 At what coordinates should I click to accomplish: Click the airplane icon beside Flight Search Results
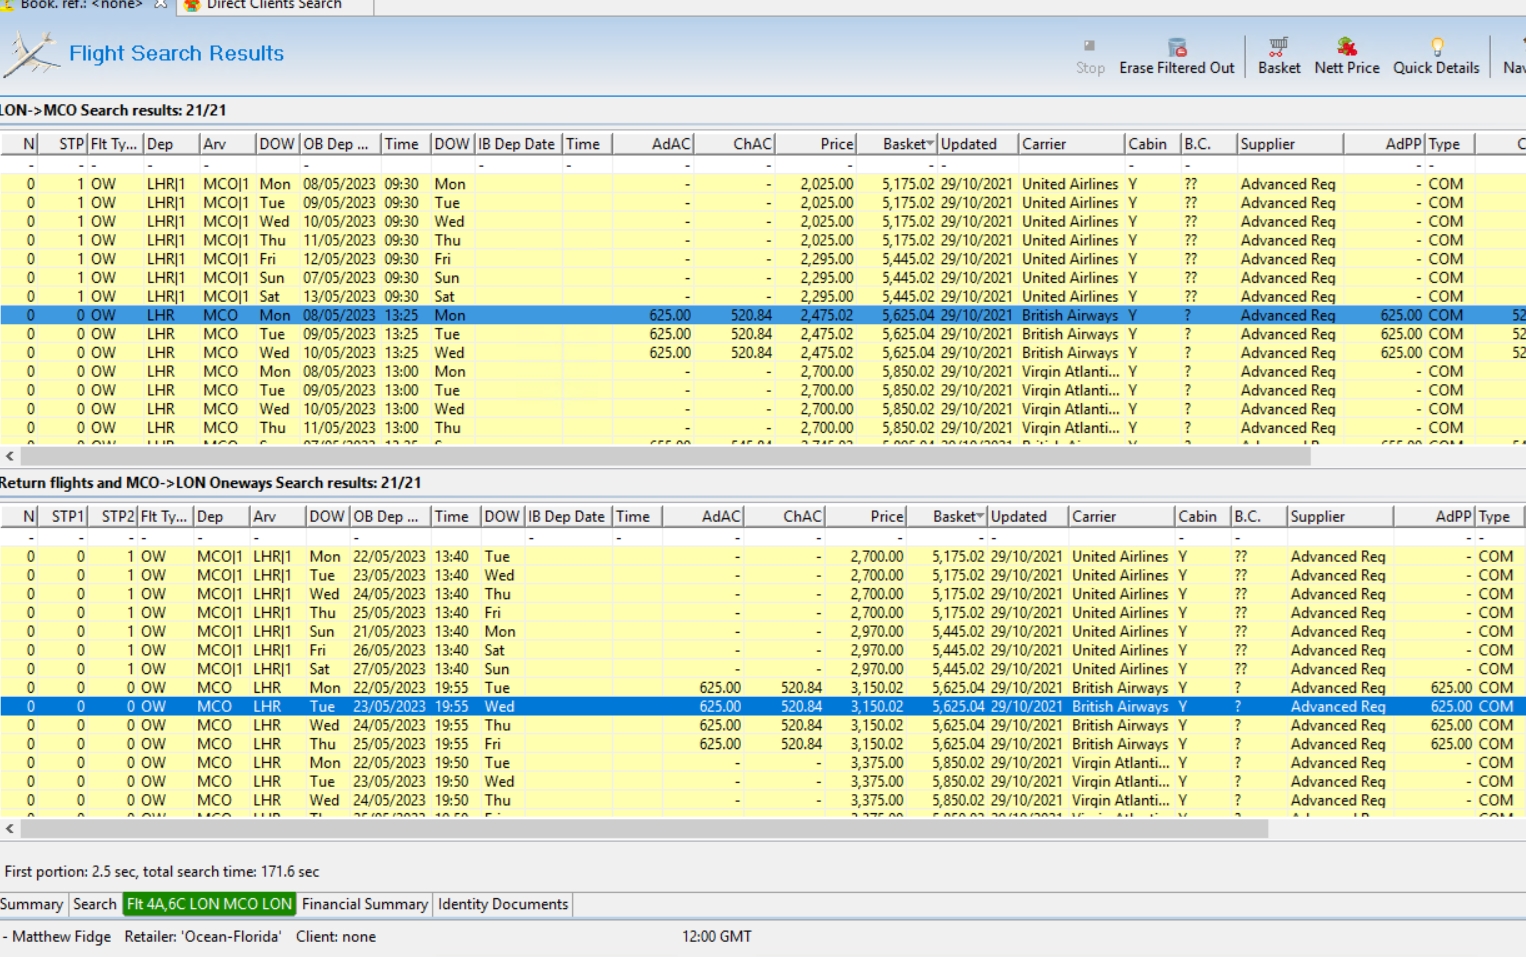tap(31, 54)
